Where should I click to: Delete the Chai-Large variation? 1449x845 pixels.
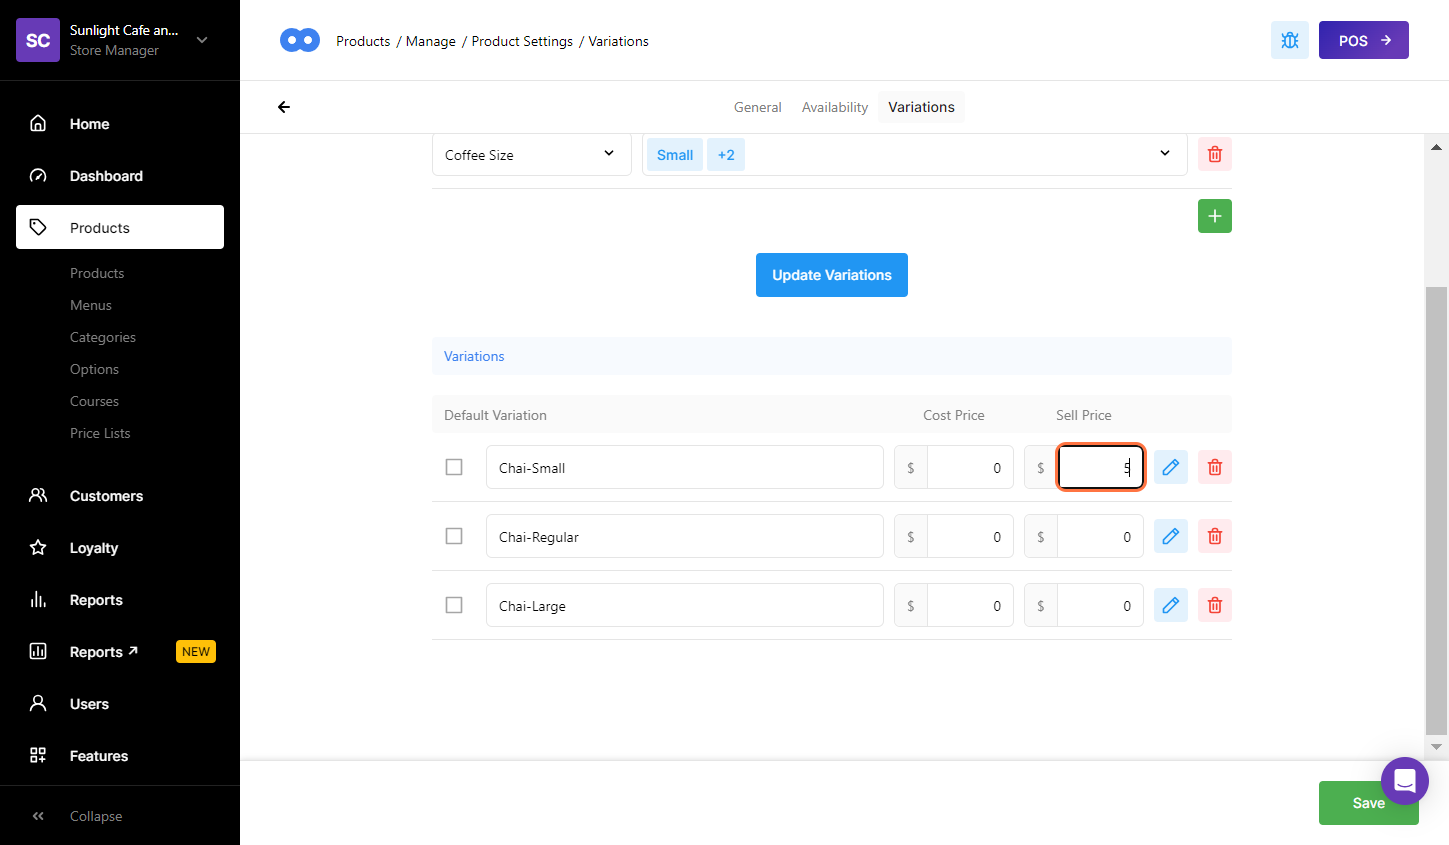pos(1214,605)
